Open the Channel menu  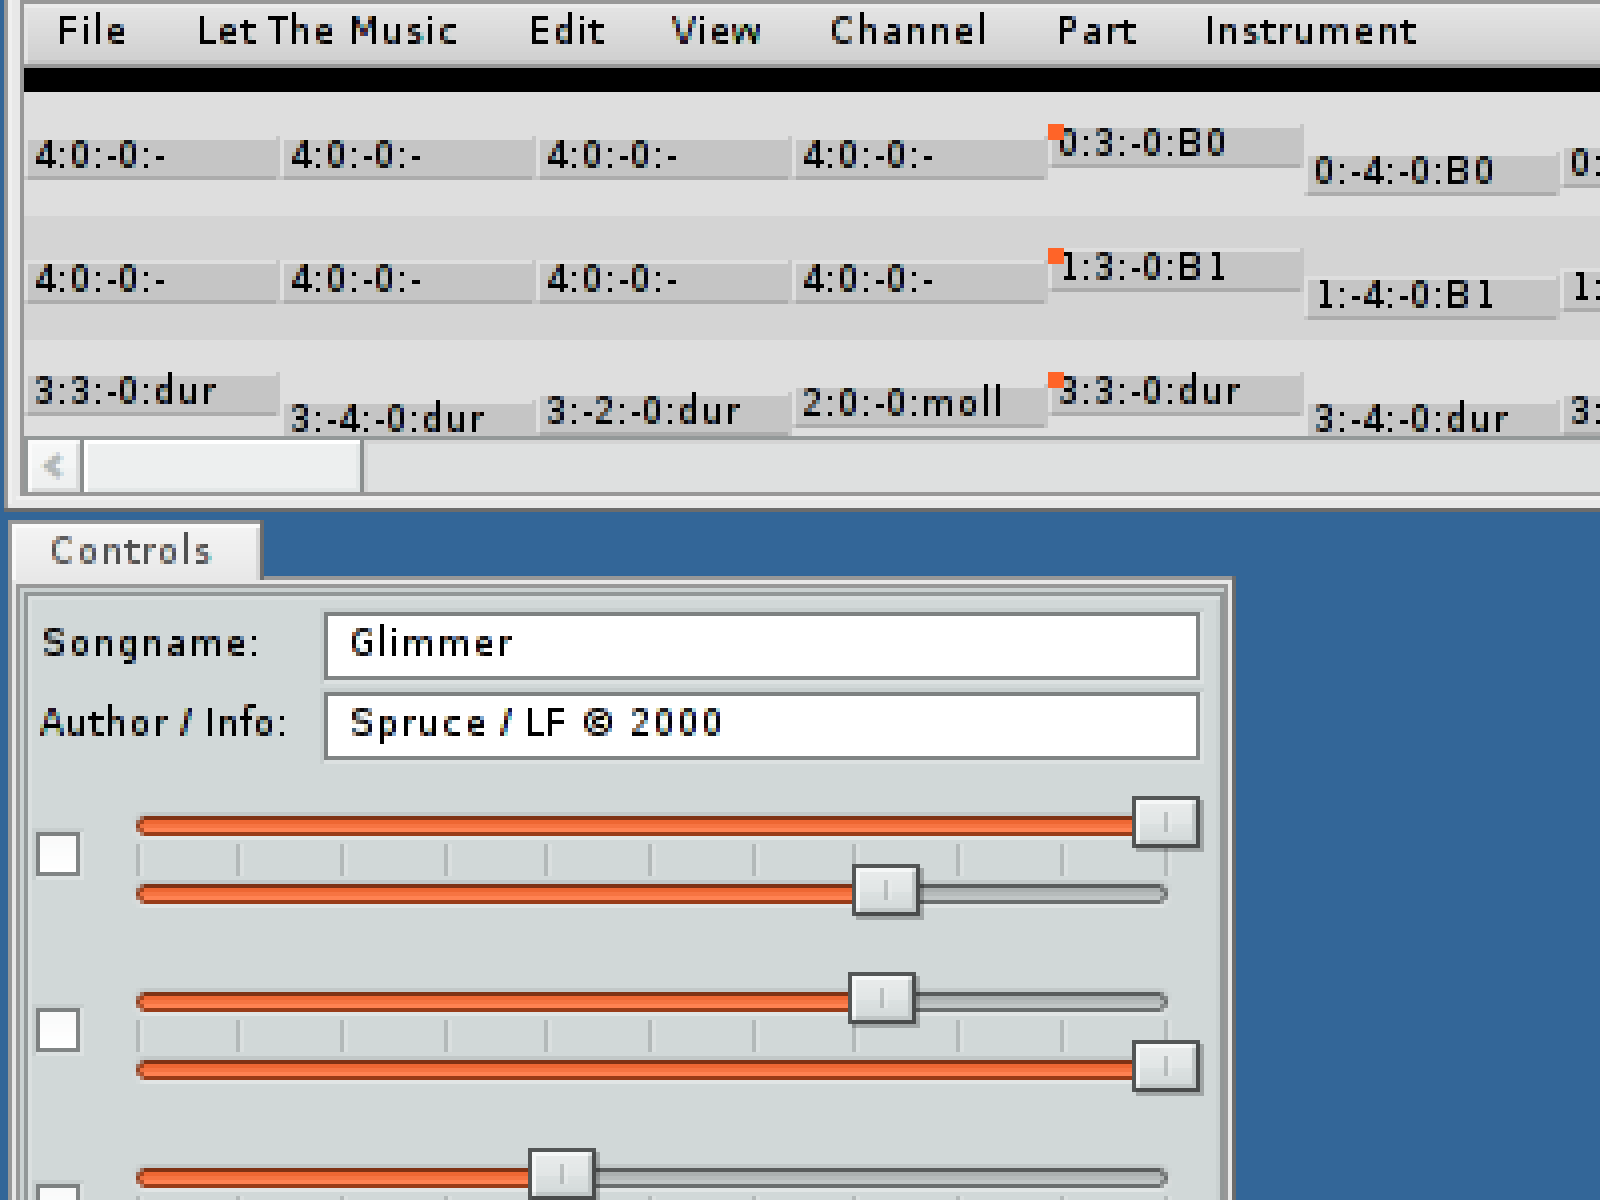[908, 31]
